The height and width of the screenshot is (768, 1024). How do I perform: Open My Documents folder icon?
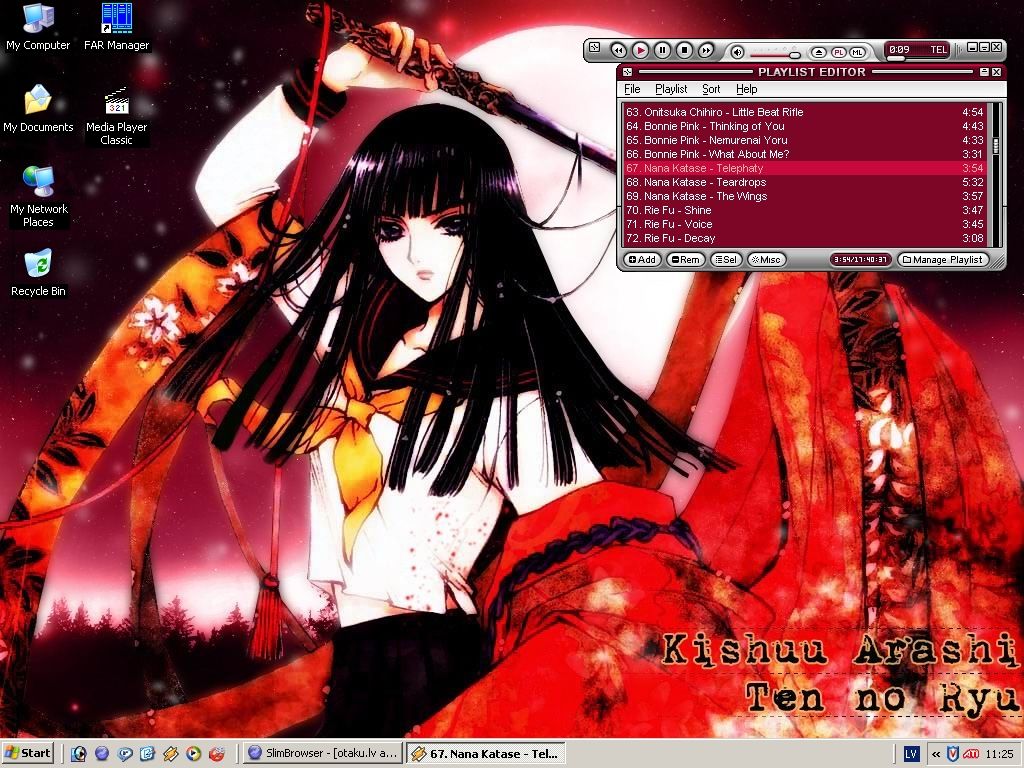38,109
